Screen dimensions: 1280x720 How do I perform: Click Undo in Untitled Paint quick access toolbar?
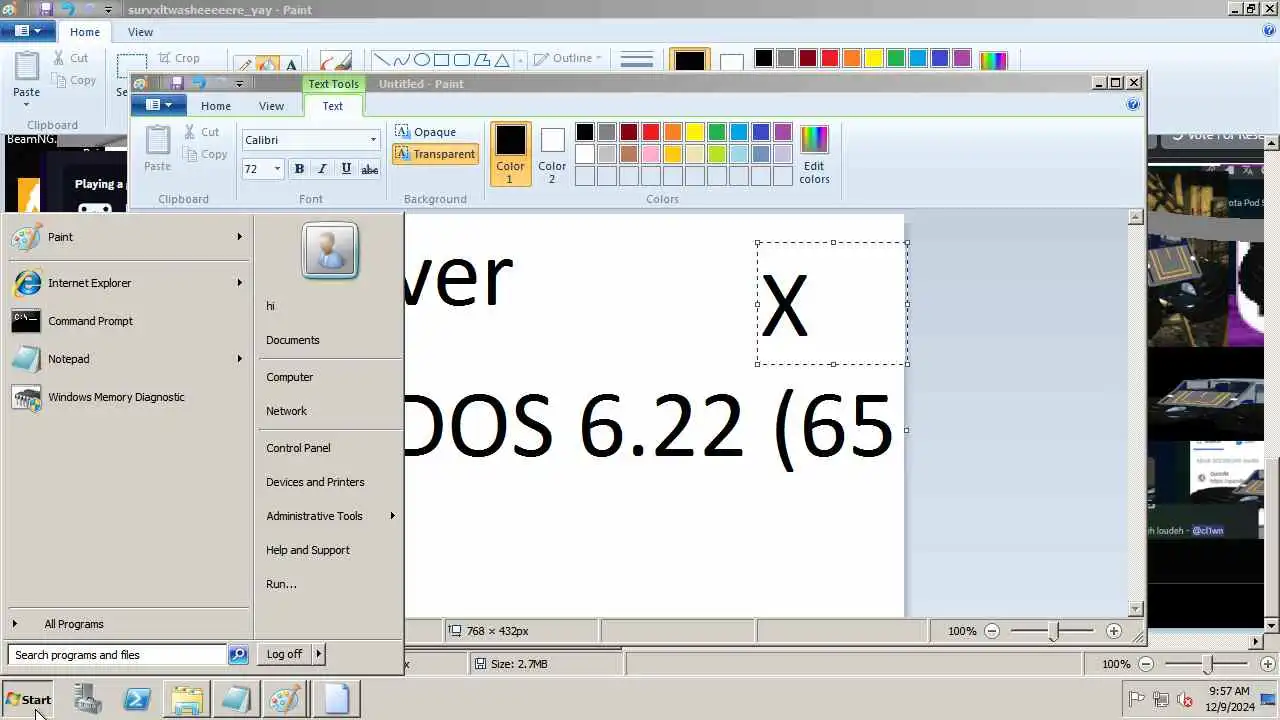198,83
